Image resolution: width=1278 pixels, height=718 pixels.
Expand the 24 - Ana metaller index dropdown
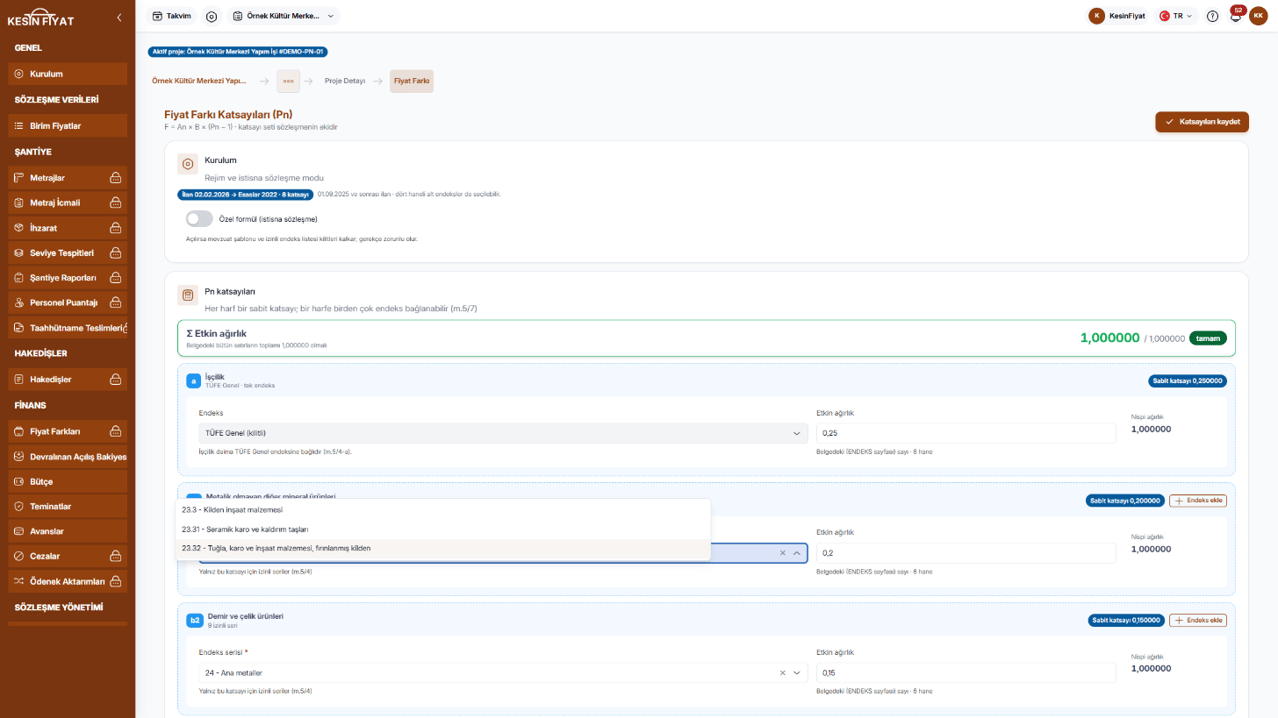click(797, 673)
